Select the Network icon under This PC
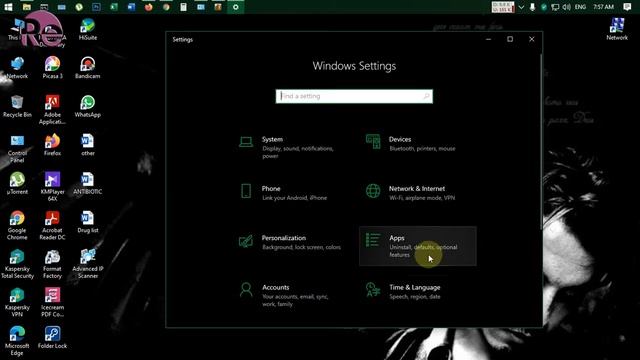This screenshot has height=360, width=640. tap(17, 68)
